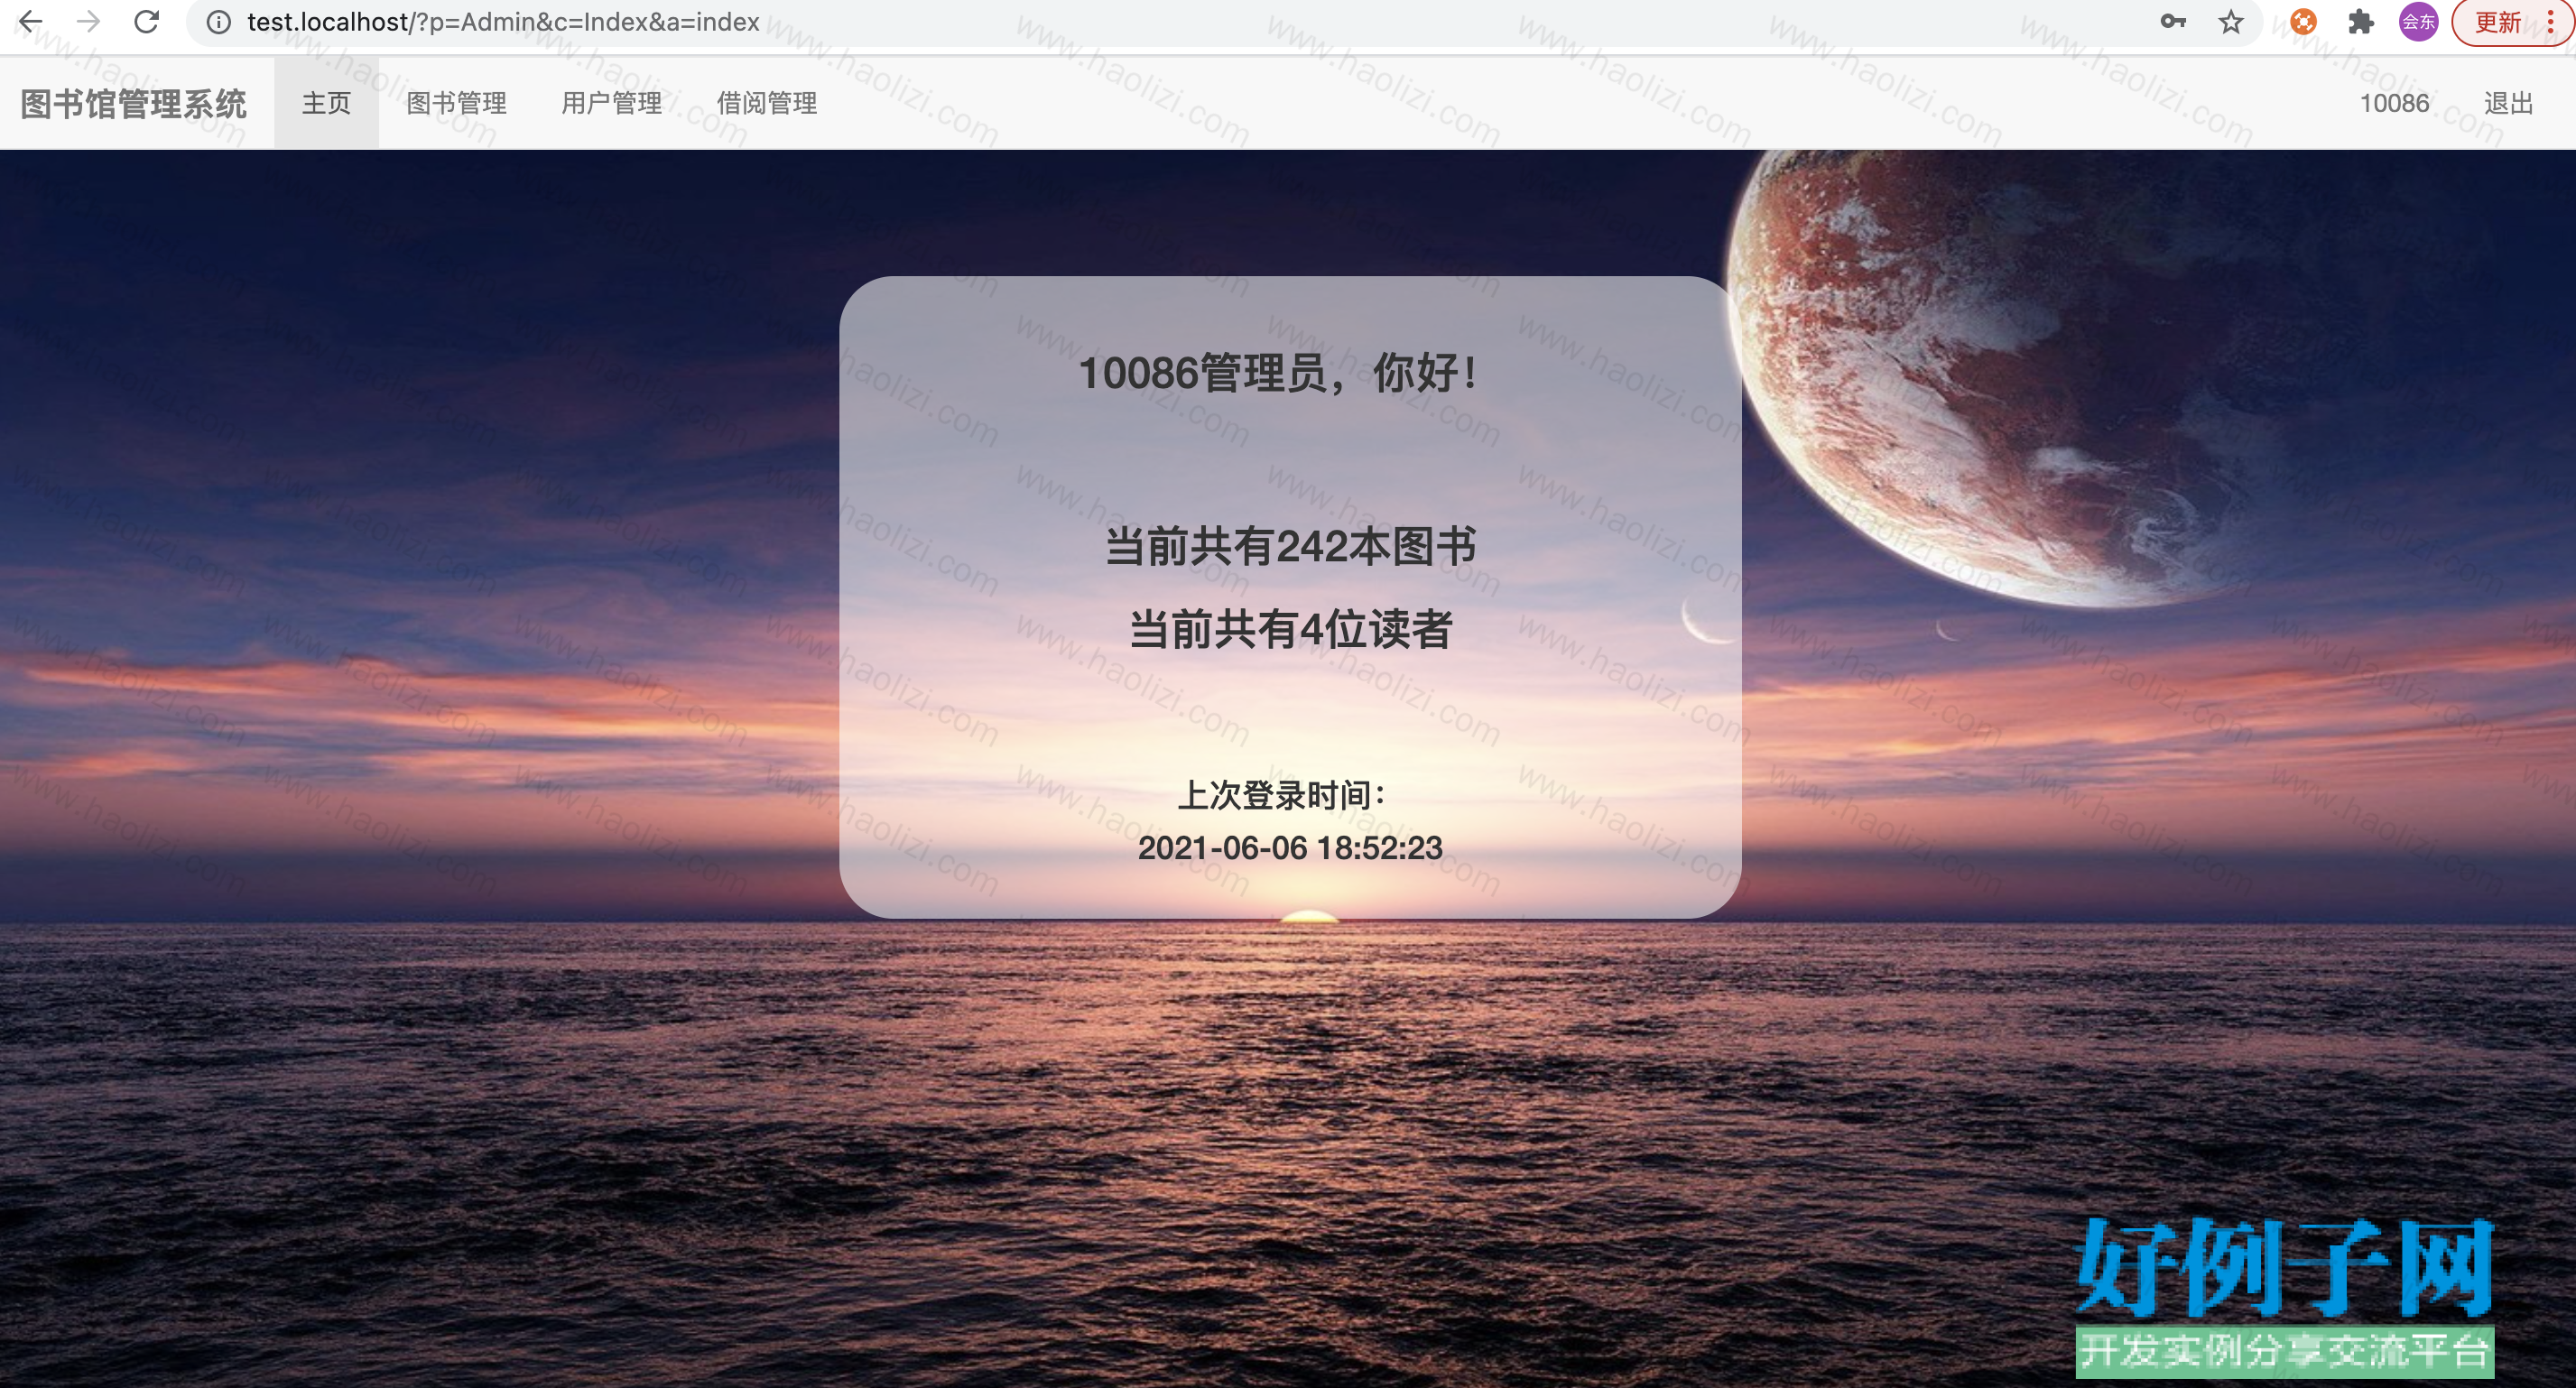The image size is (2576, 1388).
Task: Open saved passwords key icon
Action: click(x=2172, y=21)
